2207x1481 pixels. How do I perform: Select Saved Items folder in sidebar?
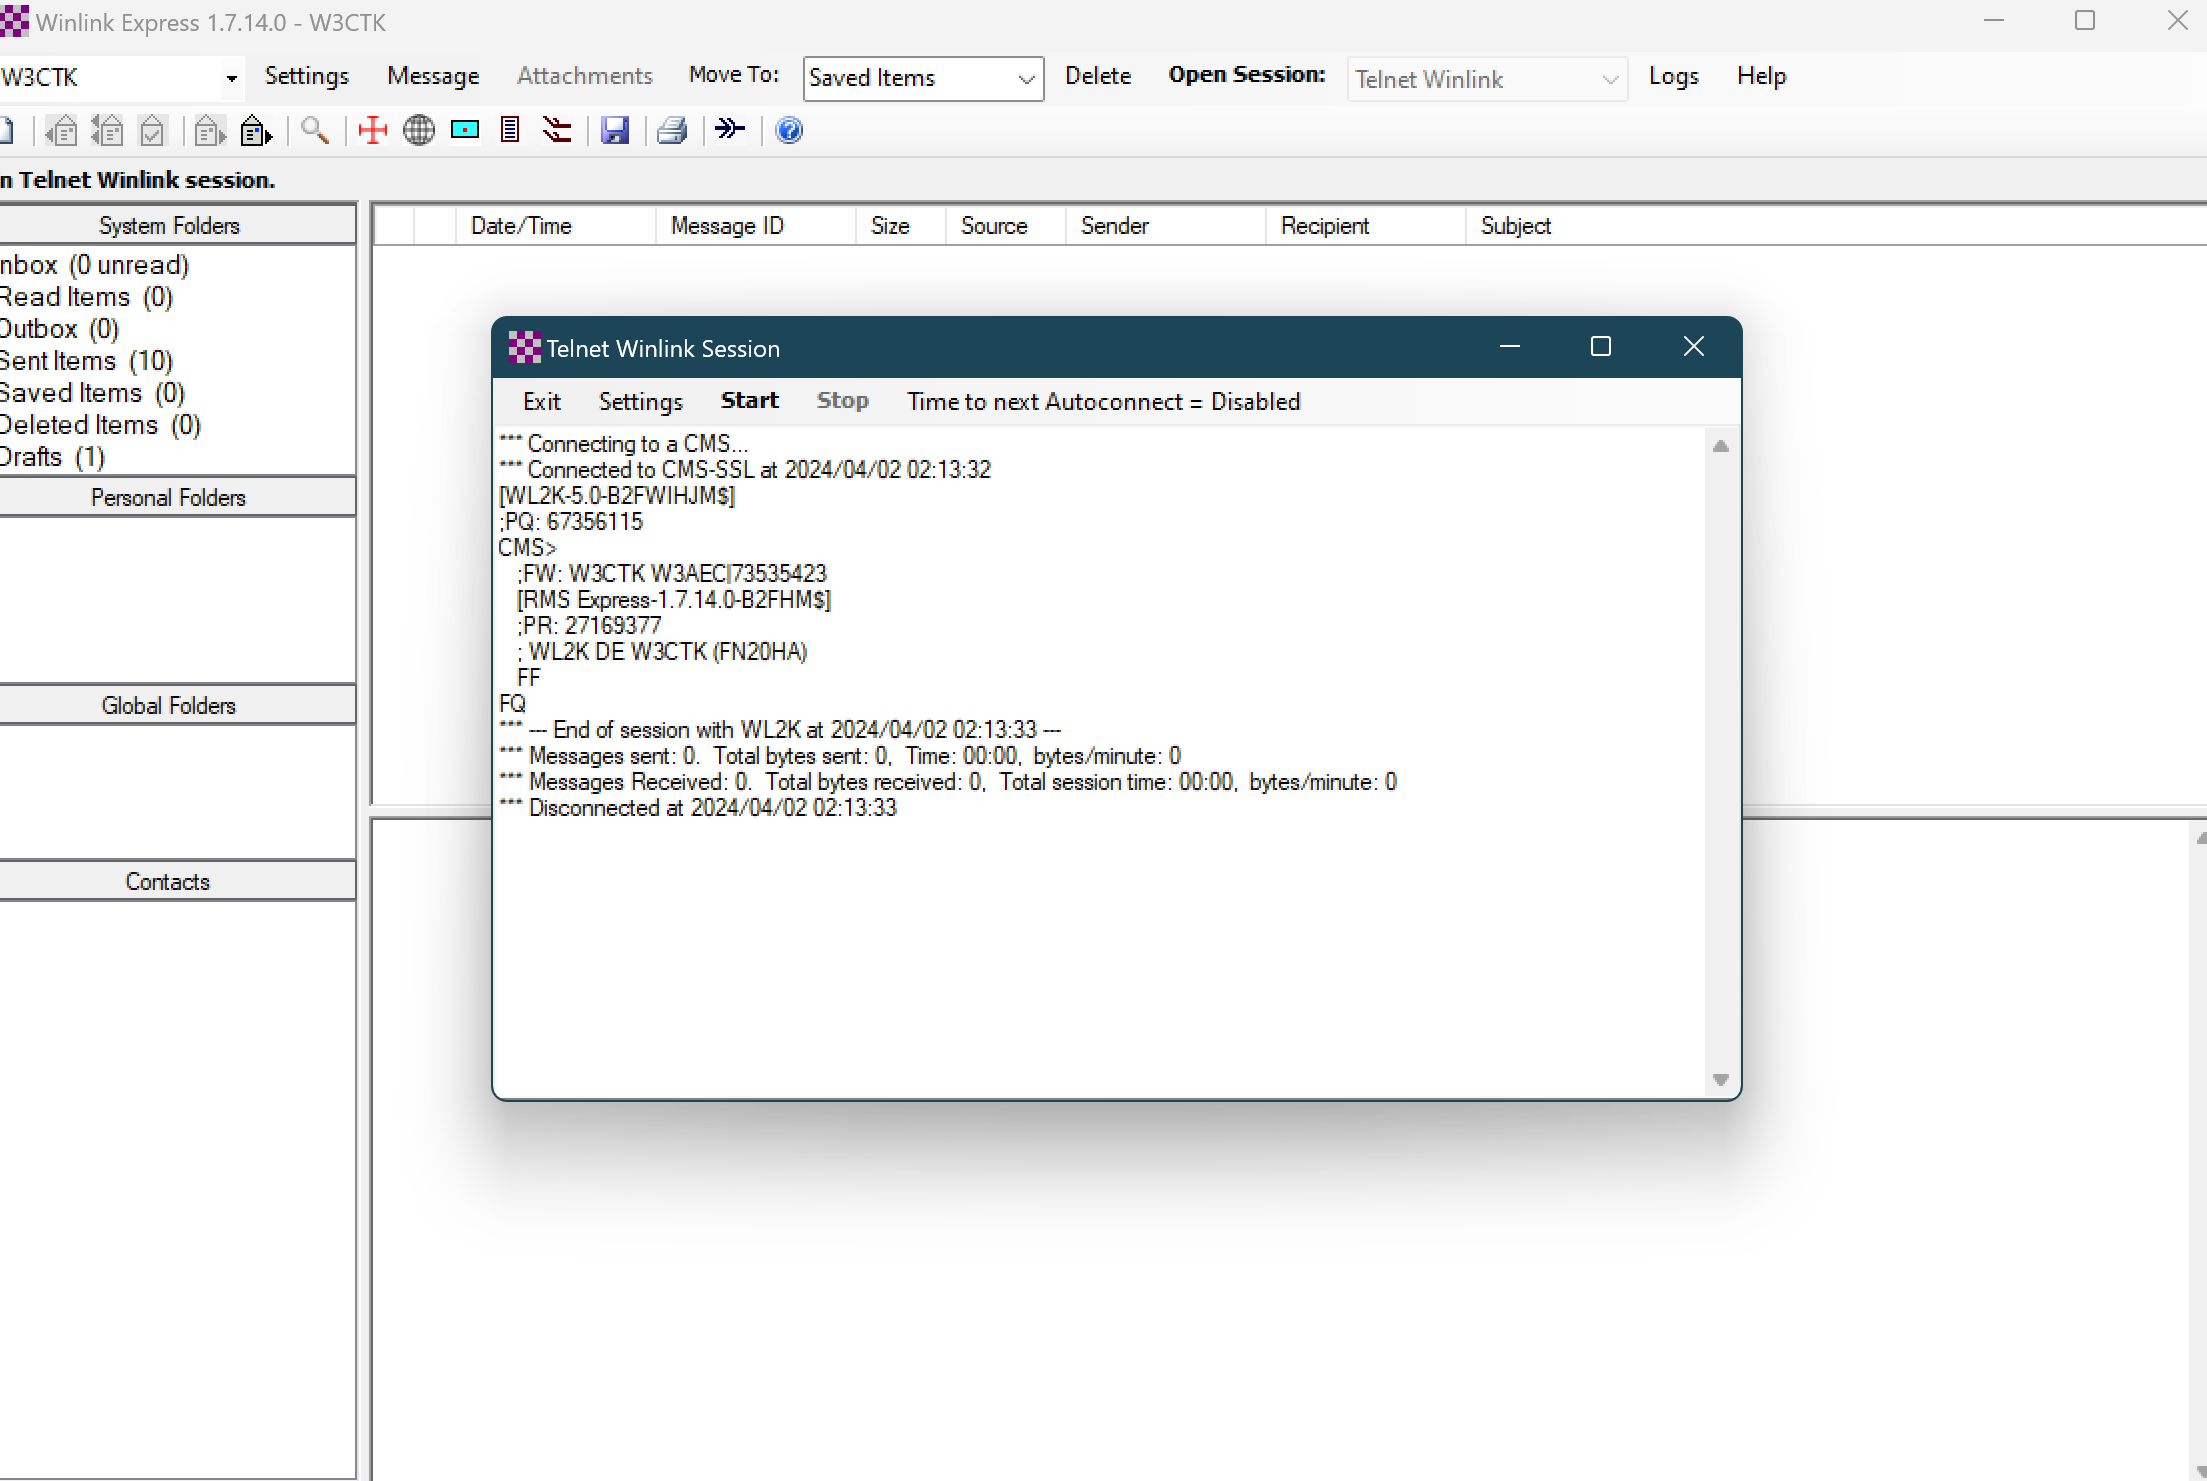(93, 393)
